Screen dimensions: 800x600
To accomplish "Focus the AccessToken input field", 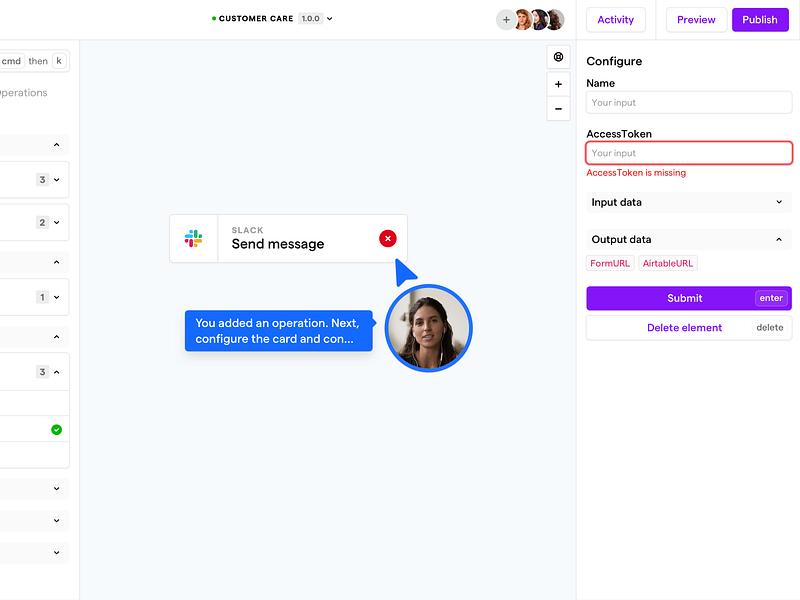I will (x=689, y=153).
